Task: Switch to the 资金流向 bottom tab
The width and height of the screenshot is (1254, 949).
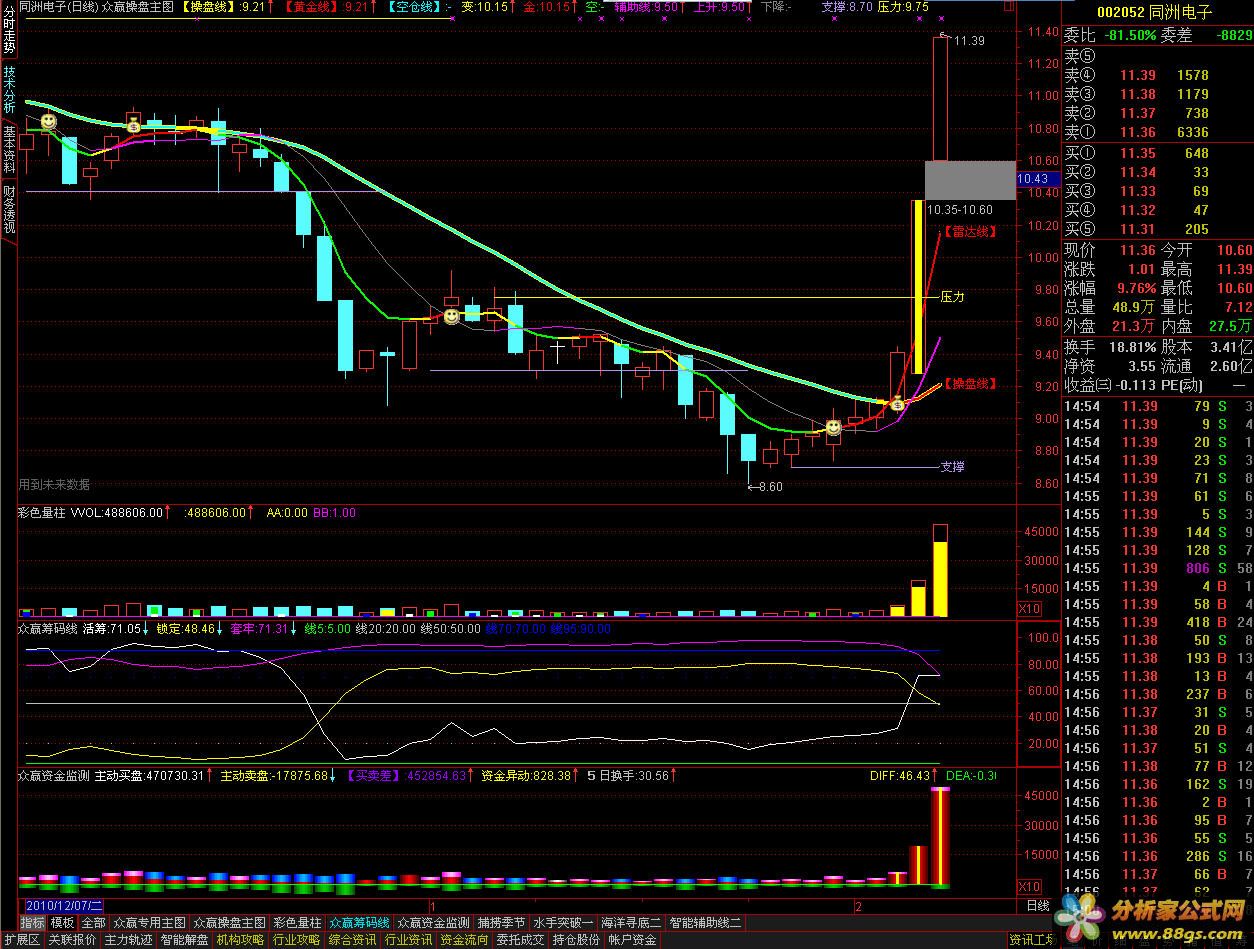Action: click(464, 940)
